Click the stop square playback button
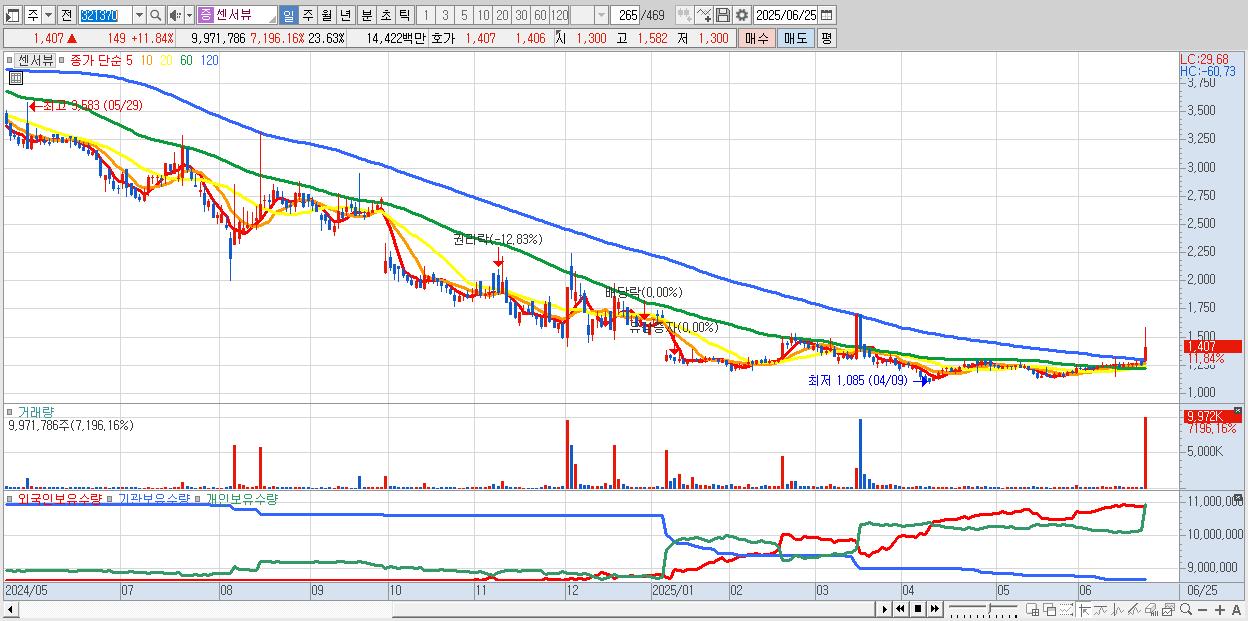The width and height of the screenshot is (1248, 621). 918,609
